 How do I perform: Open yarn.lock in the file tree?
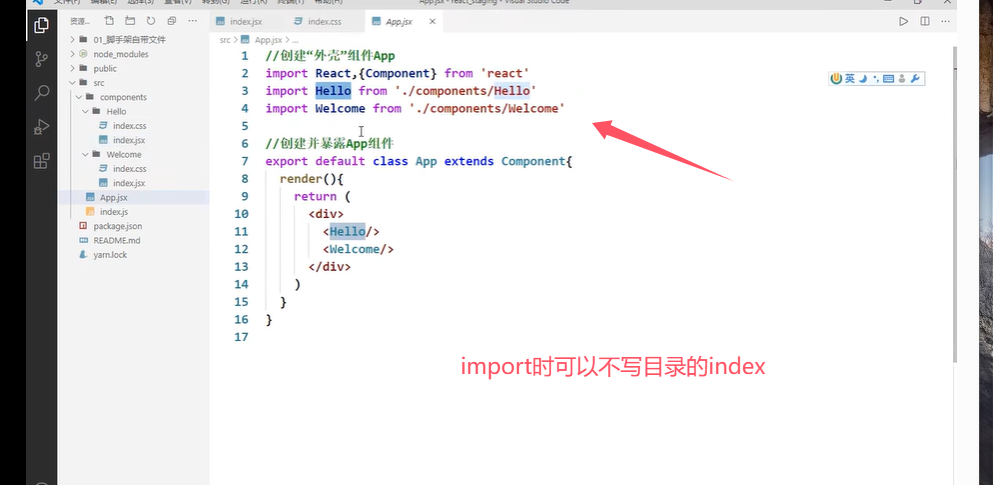point(110,255)
